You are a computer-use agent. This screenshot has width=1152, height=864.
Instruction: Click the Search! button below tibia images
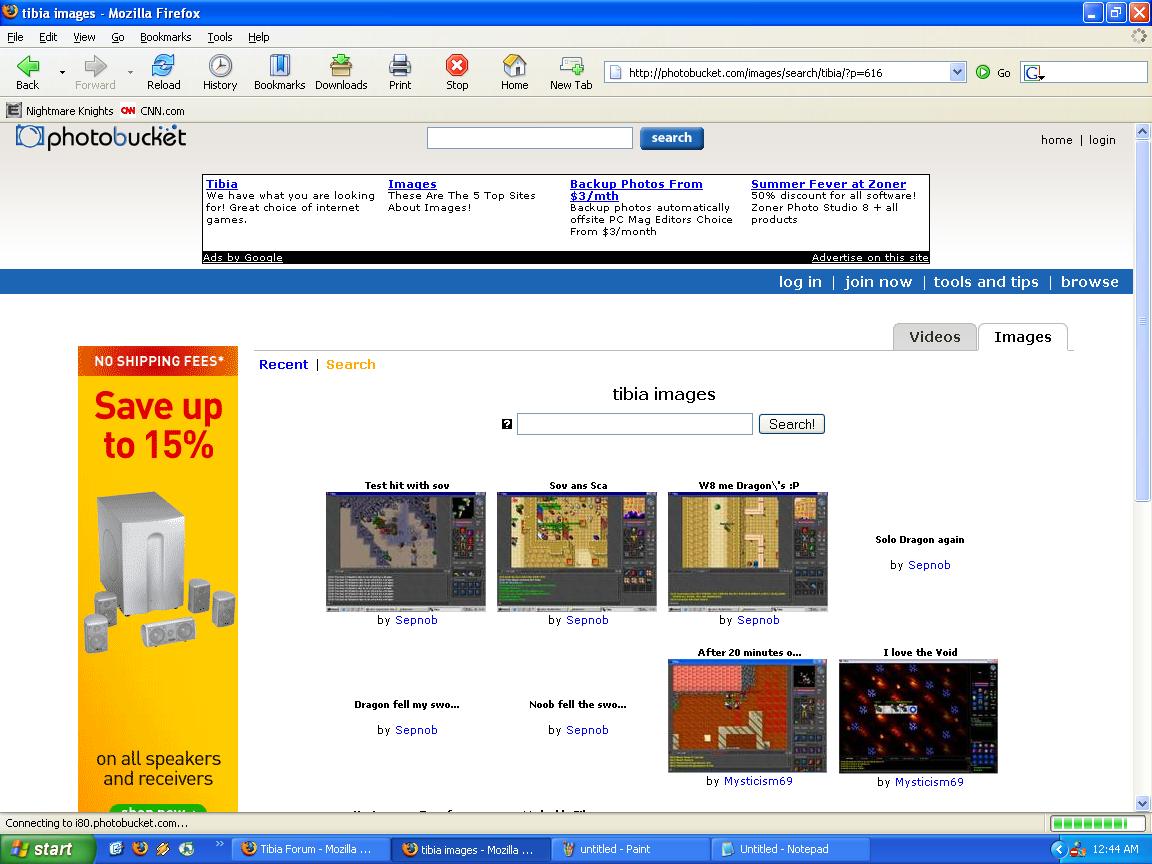click(x=791, y=424)
